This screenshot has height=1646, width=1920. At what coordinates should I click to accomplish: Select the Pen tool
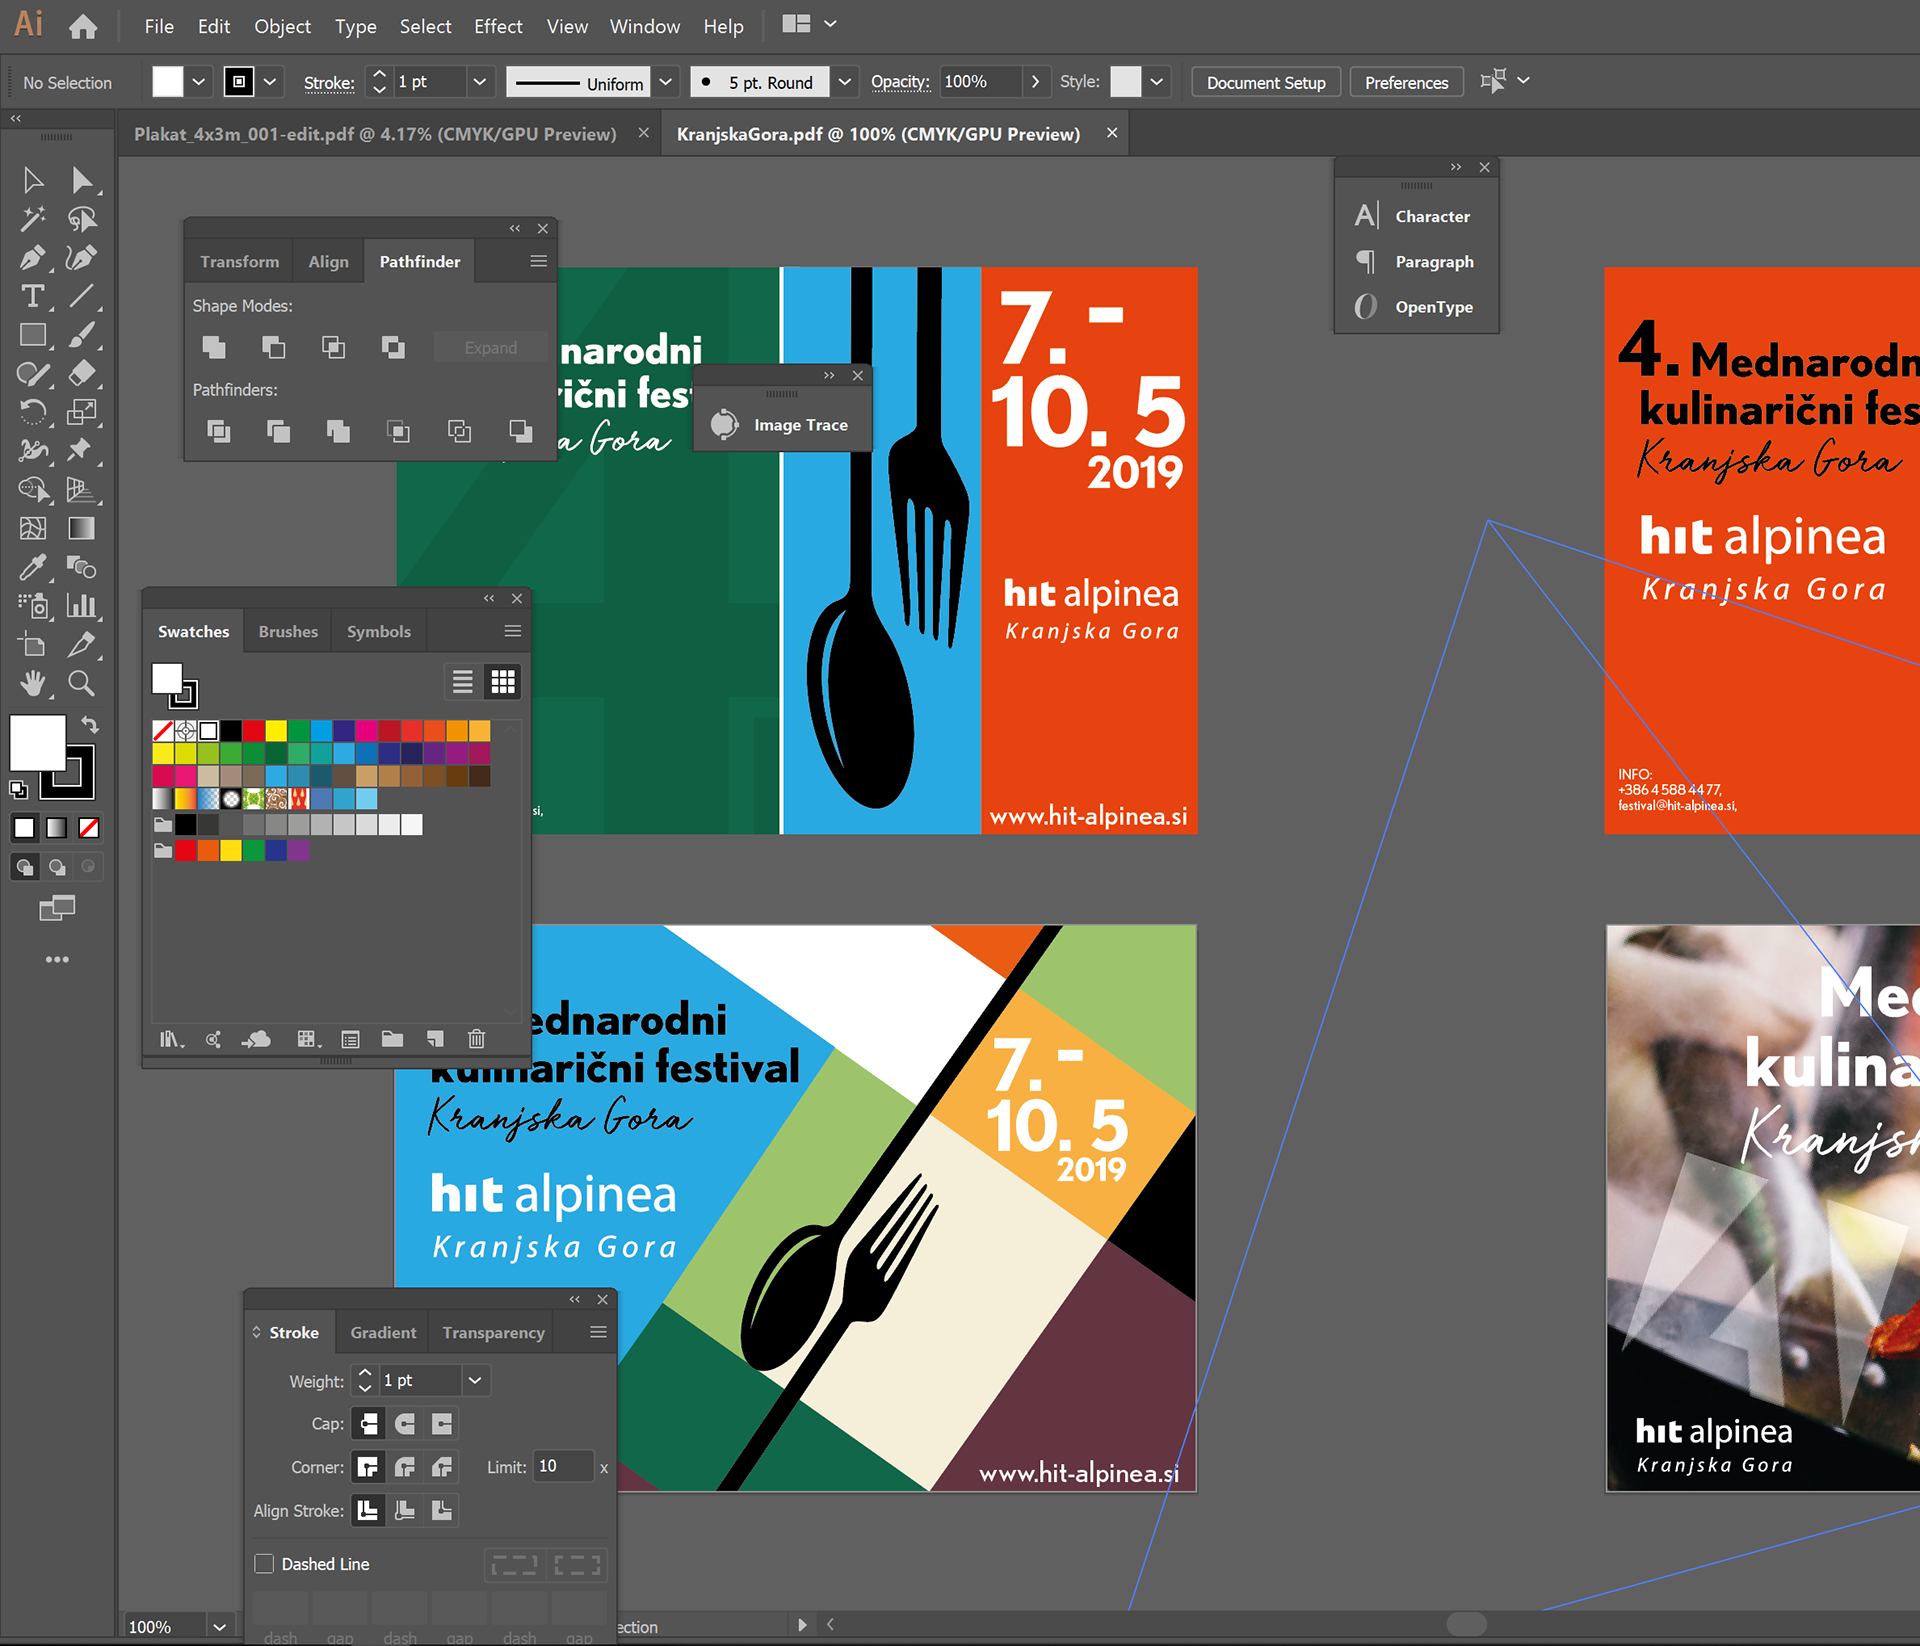click(32, 258)
